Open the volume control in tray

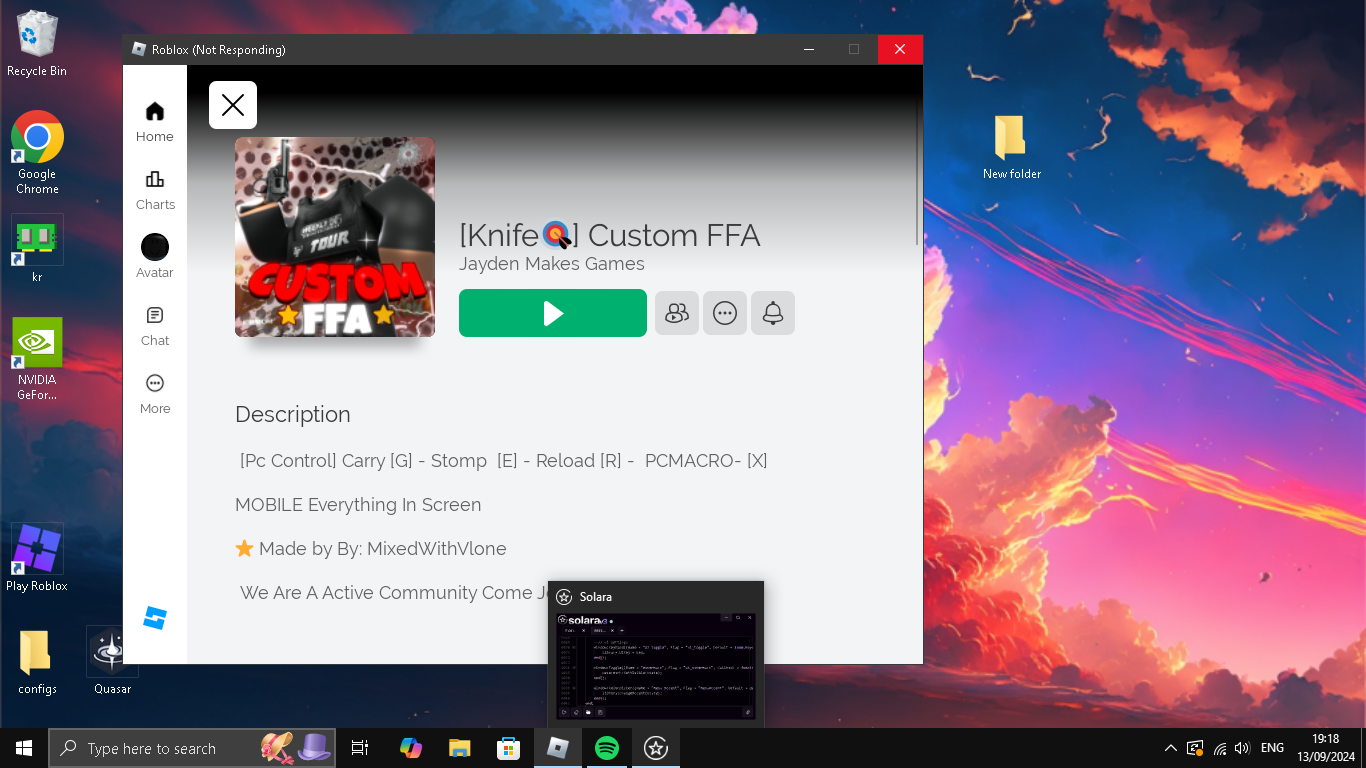[x=1242, y=748]
